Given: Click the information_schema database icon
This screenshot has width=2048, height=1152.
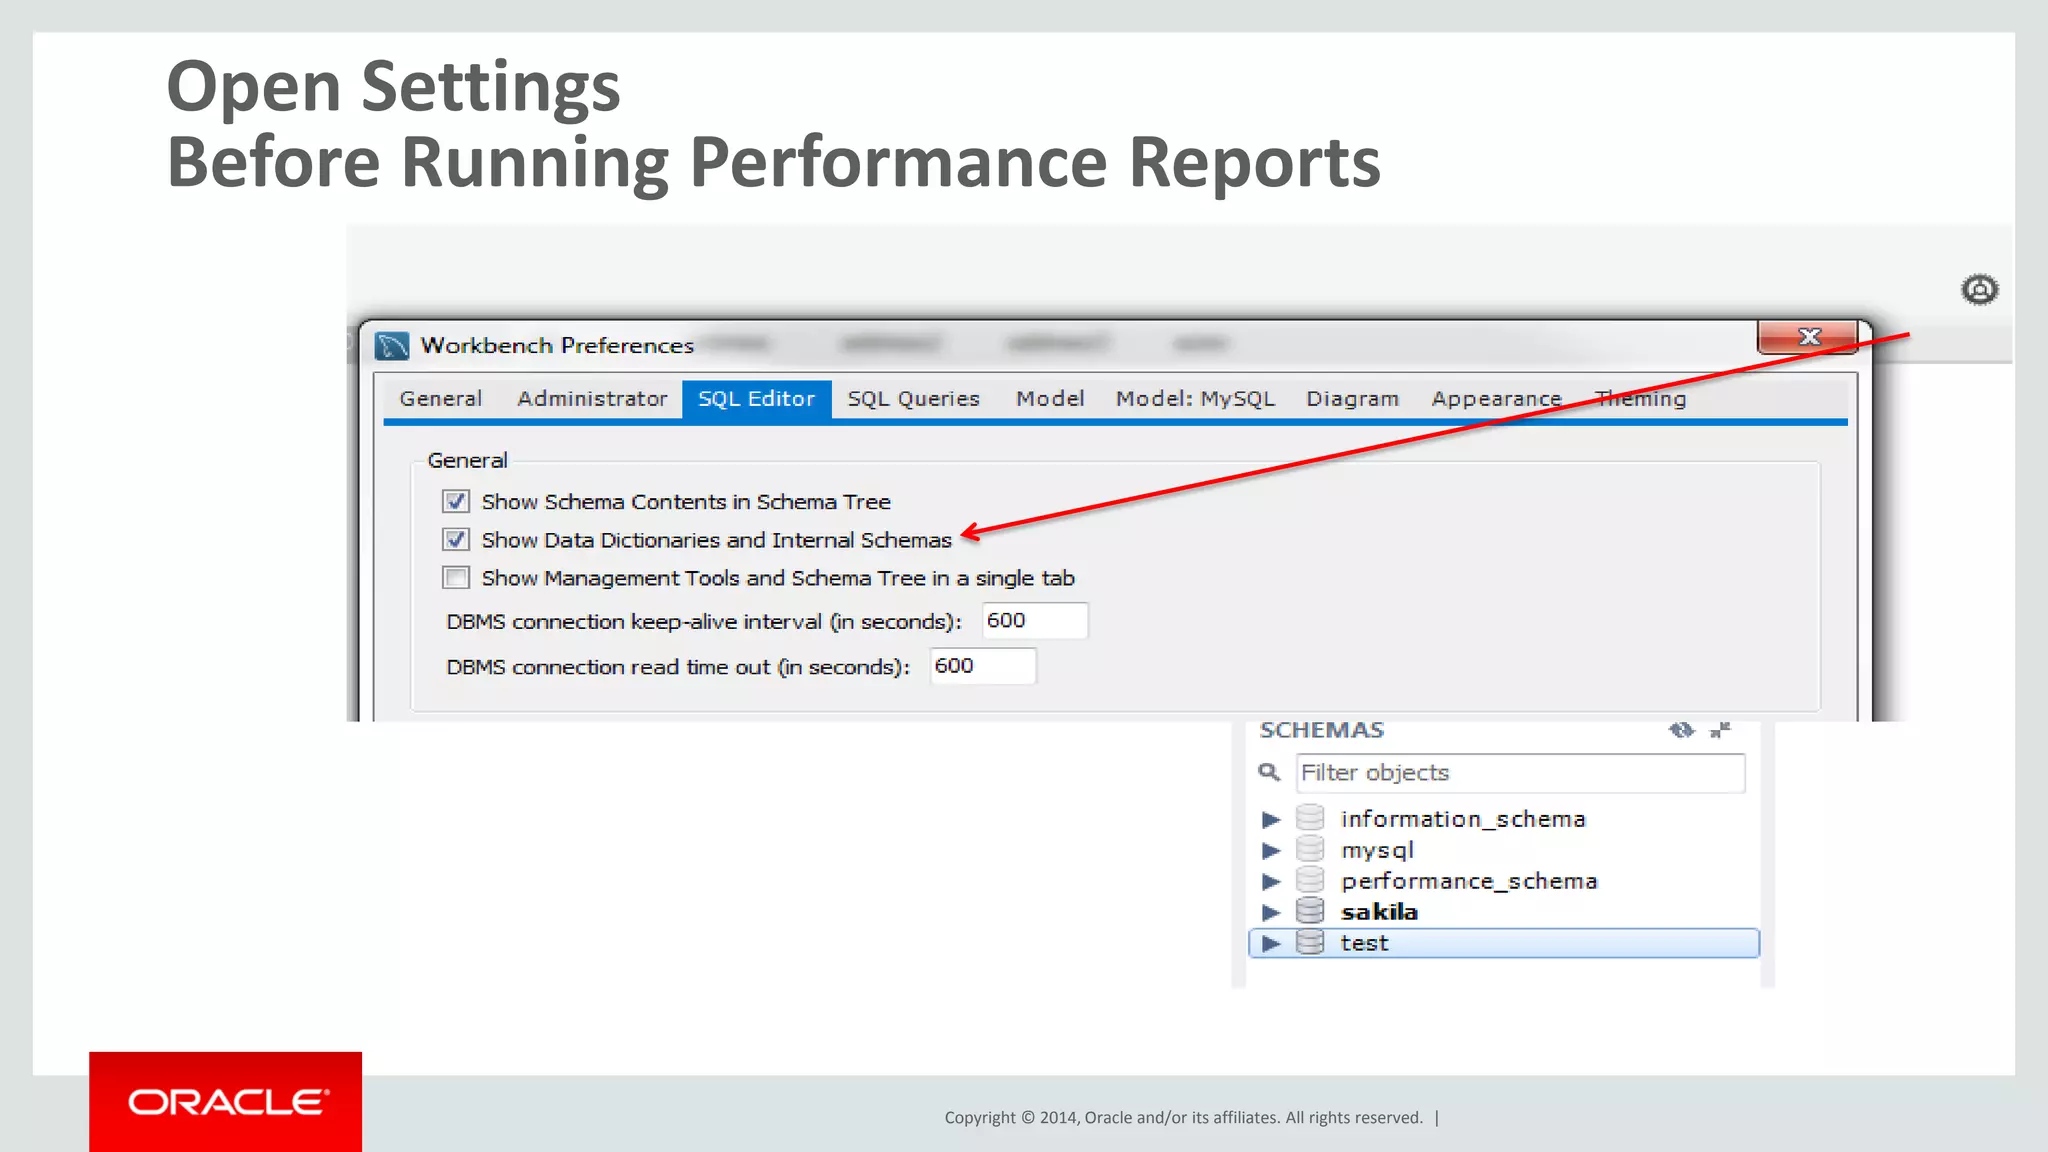Looking at the screenshot, I should pyautogui.click(x=1310, y=818).
